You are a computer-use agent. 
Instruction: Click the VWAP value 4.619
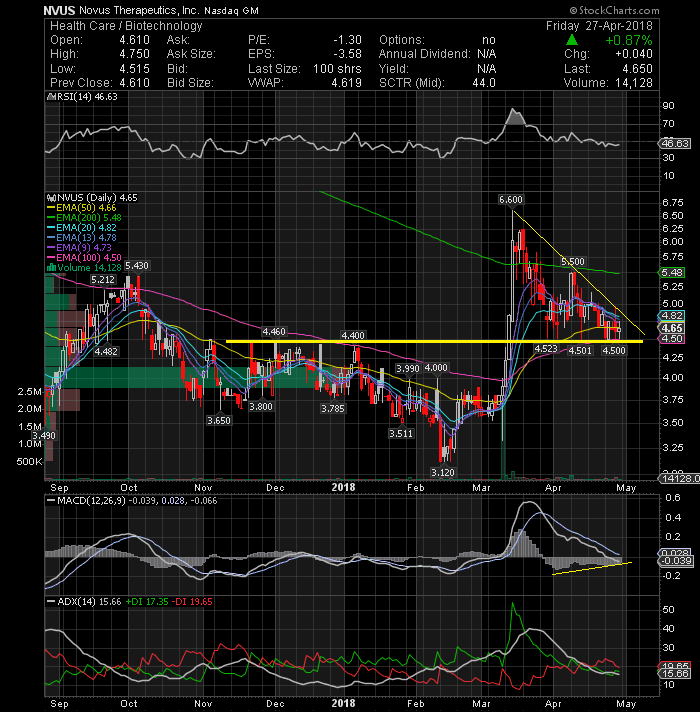(347, 83)
